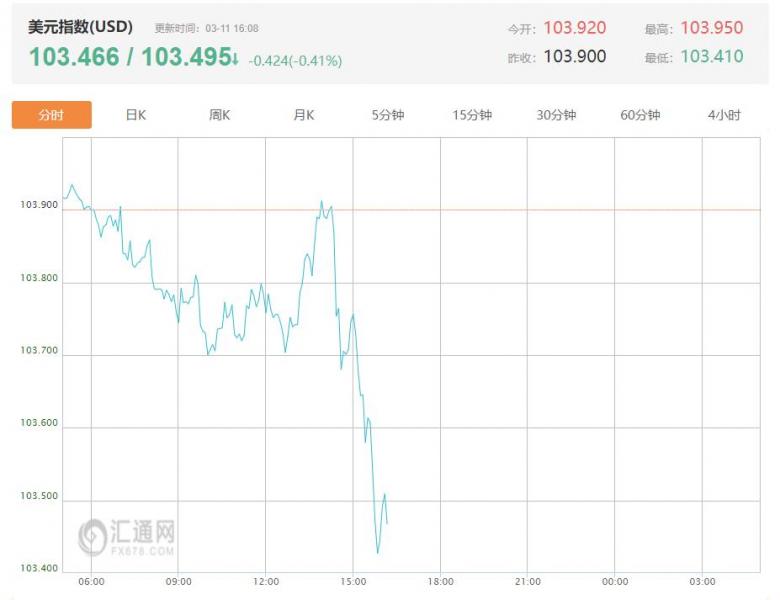This screenshot has width=780, height=600.
Task: Click the 09:00 marker on the time axis
Action: (x=178, y=581)
